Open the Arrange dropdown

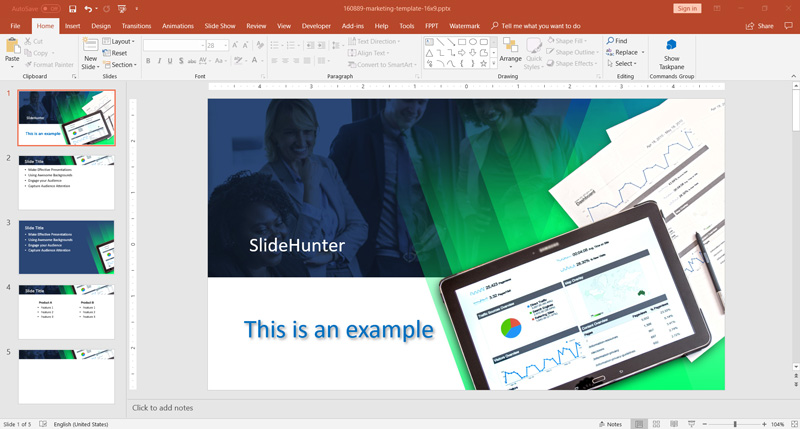click(510, 54)
